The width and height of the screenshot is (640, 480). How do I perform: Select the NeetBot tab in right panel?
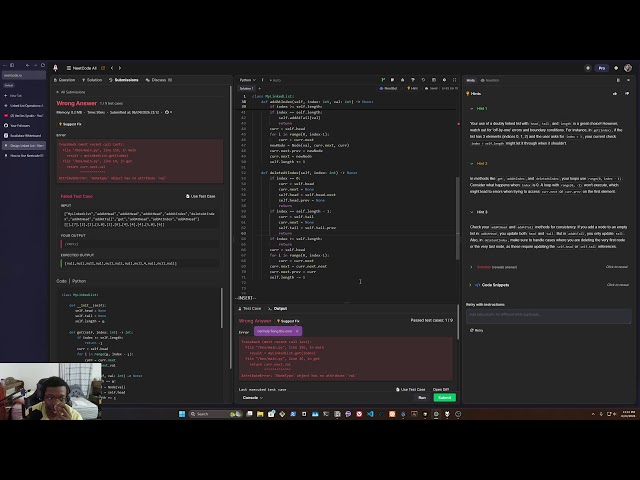tap(490, 80)
